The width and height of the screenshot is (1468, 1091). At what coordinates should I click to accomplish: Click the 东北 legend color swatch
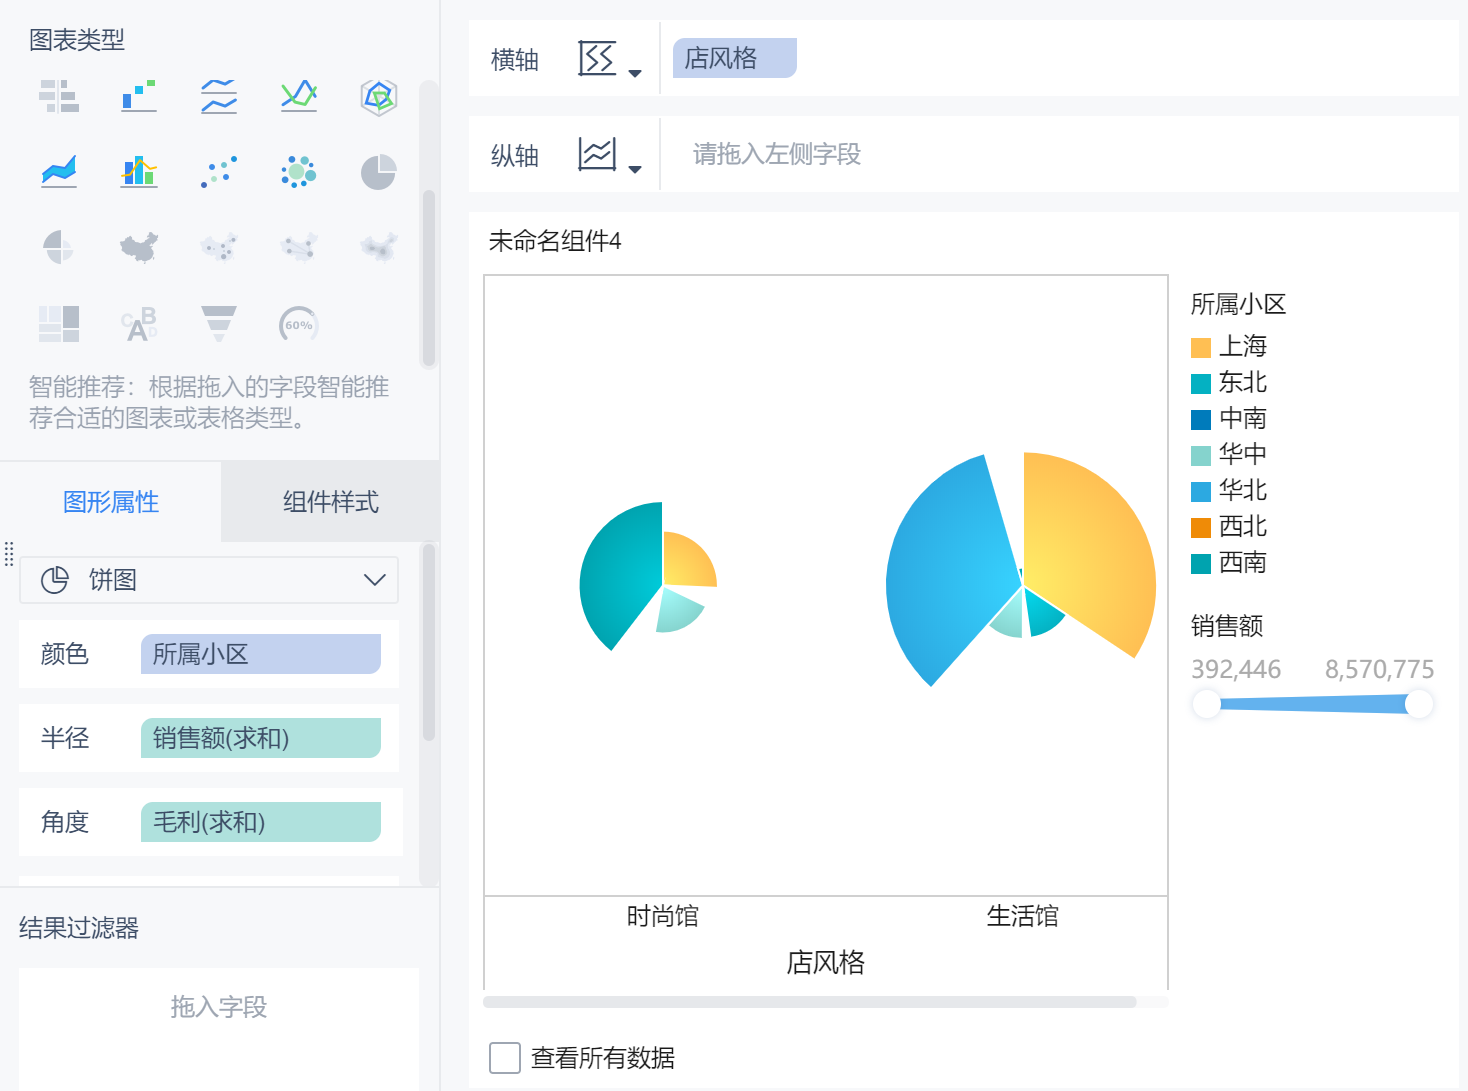click(x=1201, y=383)
